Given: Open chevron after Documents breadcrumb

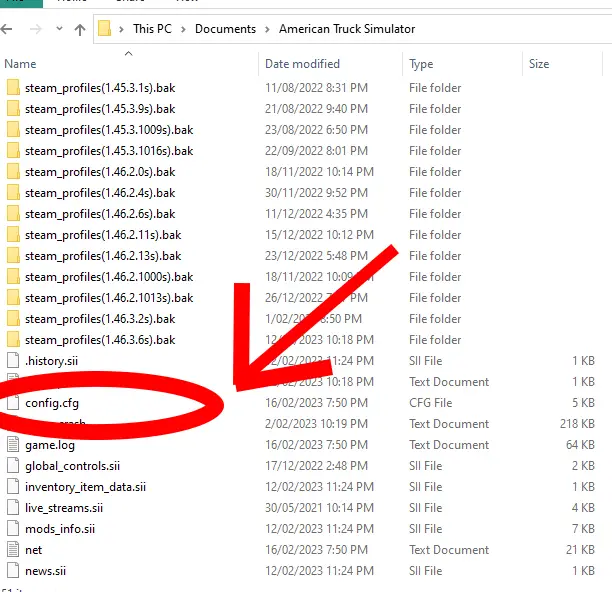Looking at the screenshot, I should click(267, 29).
